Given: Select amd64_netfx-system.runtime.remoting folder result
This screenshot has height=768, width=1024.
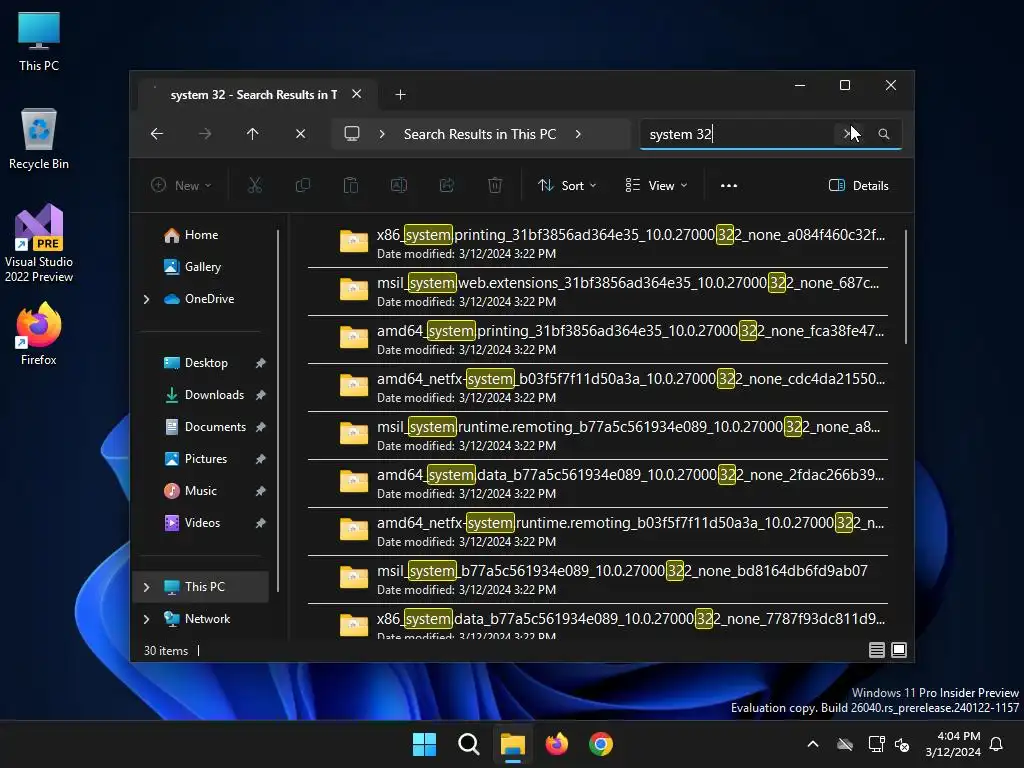Looking at the screenshot, I should point(598,532).
